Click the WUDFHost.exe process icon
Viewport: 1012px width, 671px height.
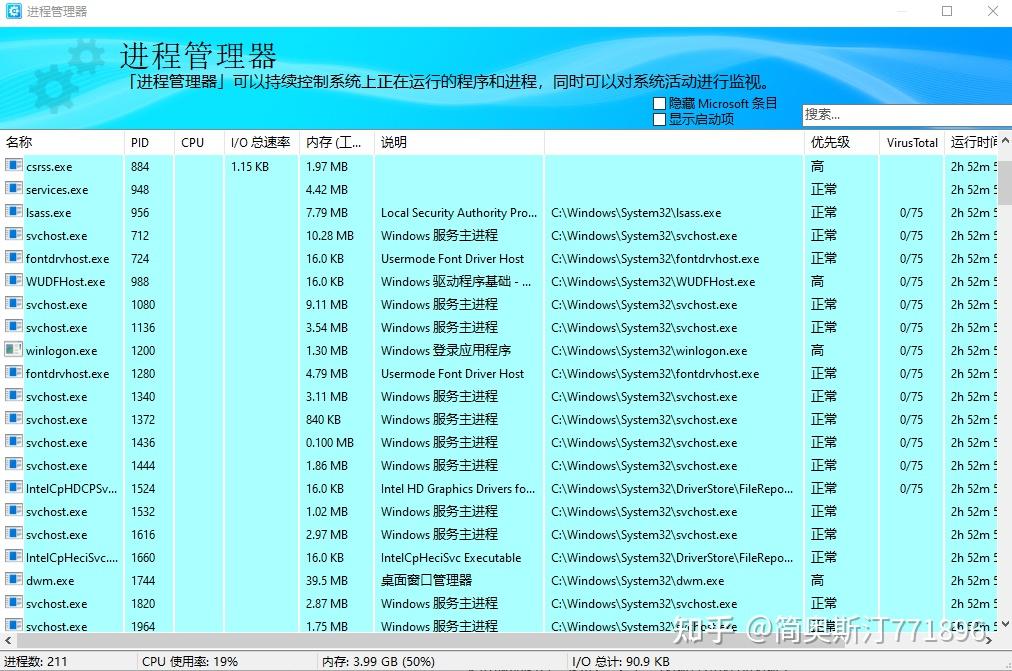pos(14,281)
